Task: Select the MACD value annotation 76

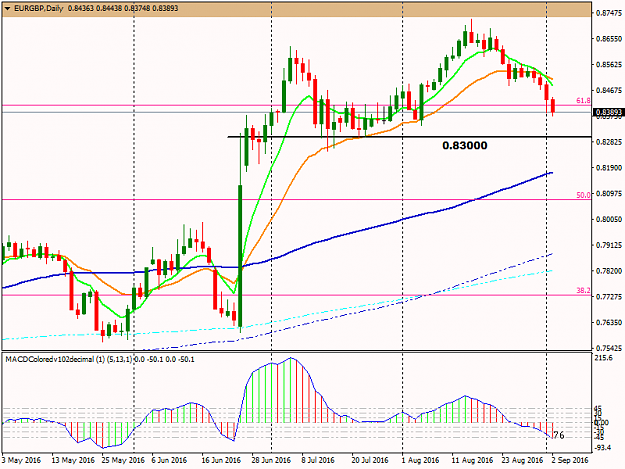Action: click(x=559, y=435)
